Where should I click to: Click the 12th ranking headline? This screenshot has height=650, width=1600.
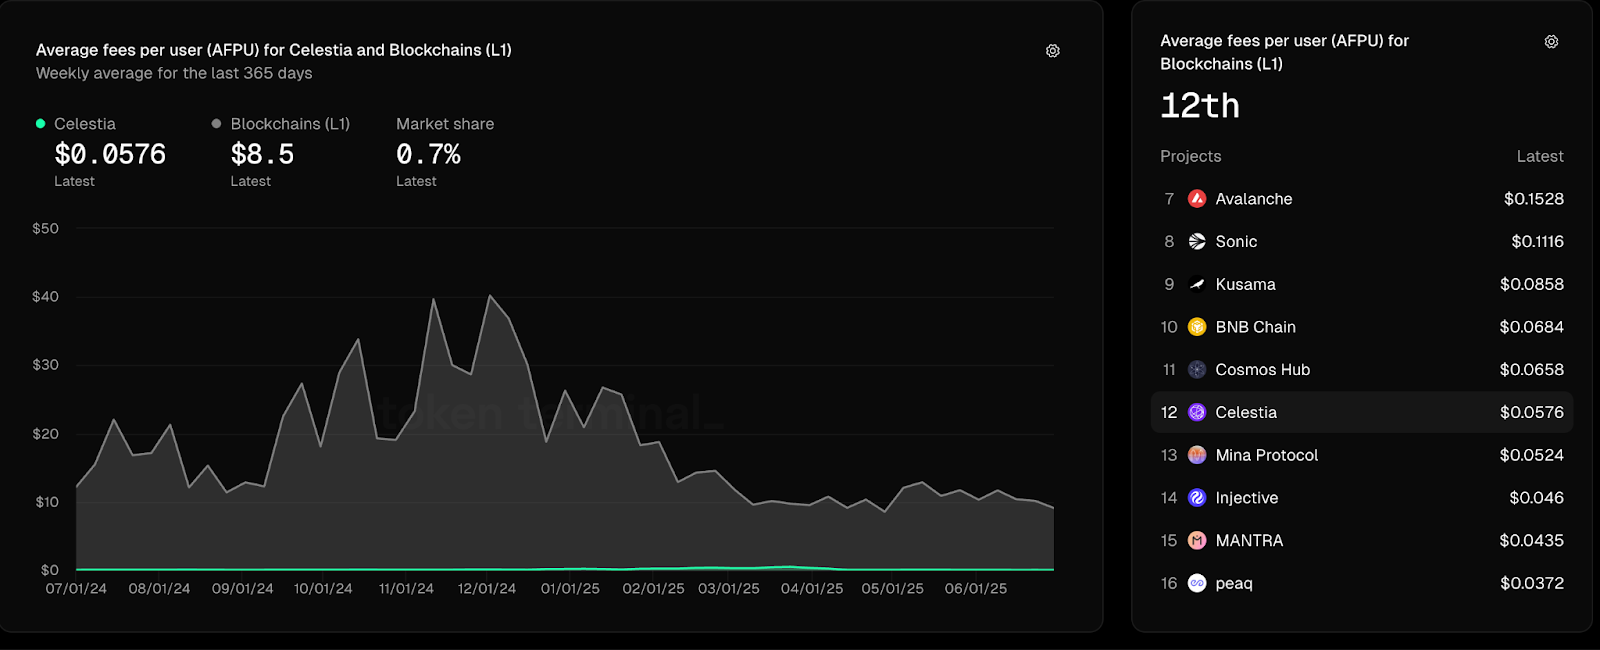1200,105
